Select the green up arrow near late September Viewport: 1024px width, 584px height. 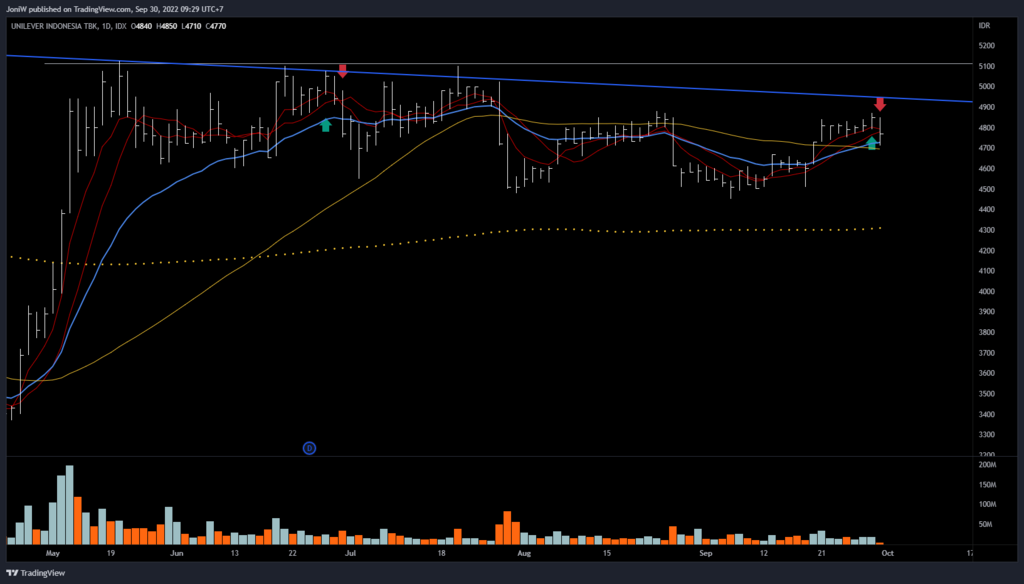pyautogui.click(x=872, y=143)
